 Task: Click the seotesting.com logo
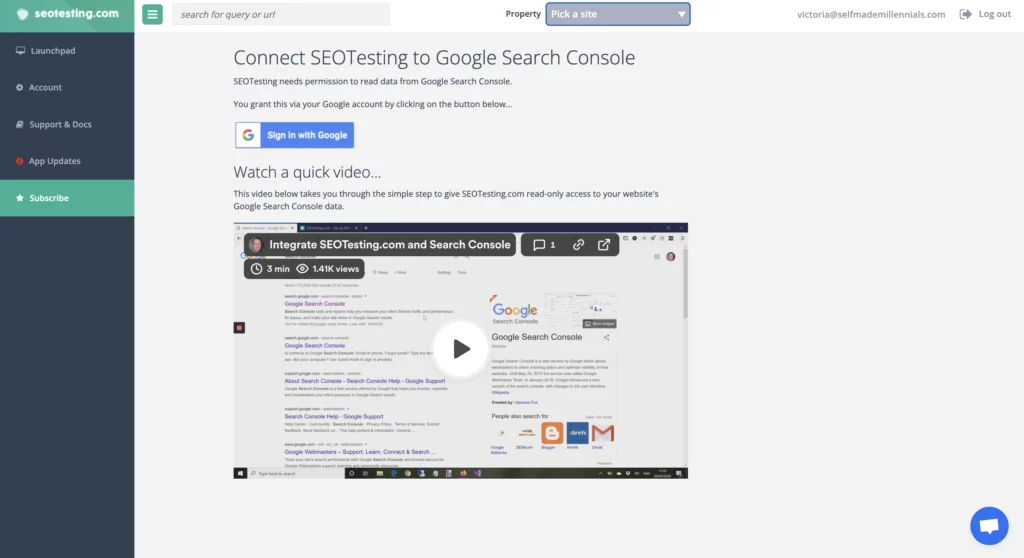[67, 14]
